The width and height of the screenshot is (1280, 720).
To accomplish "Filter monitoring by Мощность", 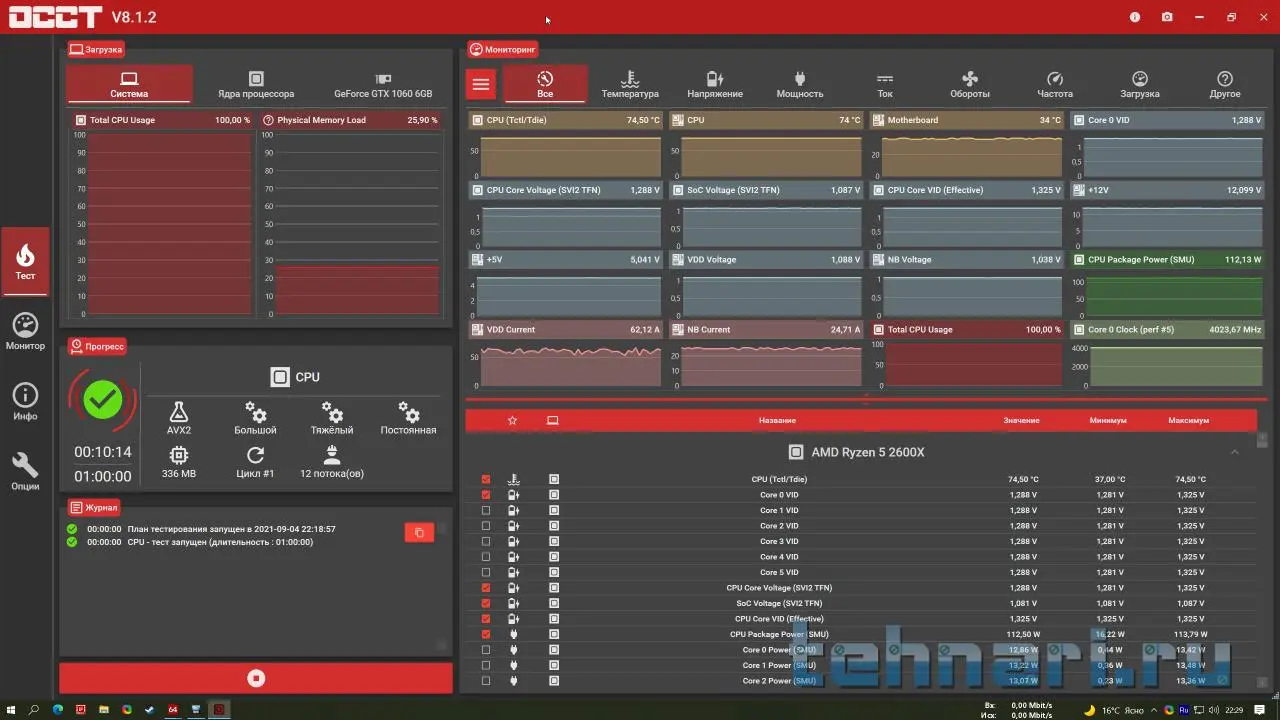I will 800,84.
